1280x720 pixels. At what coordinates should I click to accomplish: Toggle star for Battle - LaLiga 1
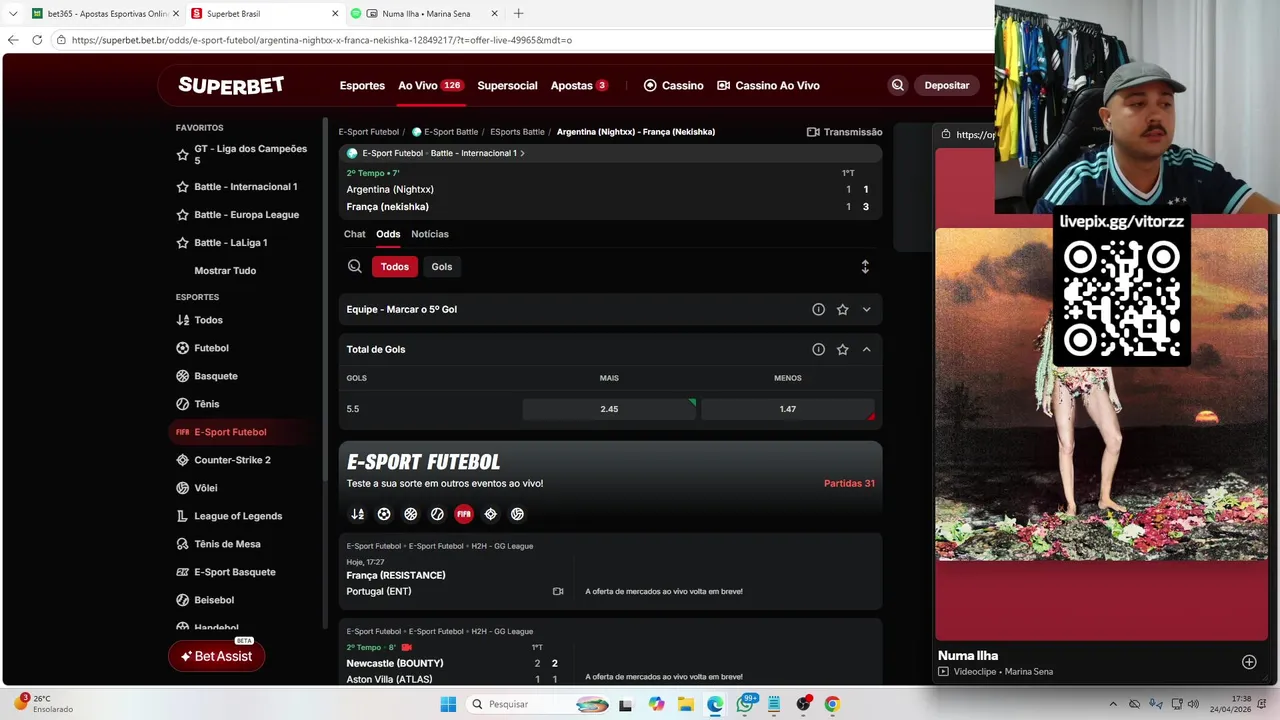coord(182,243)
